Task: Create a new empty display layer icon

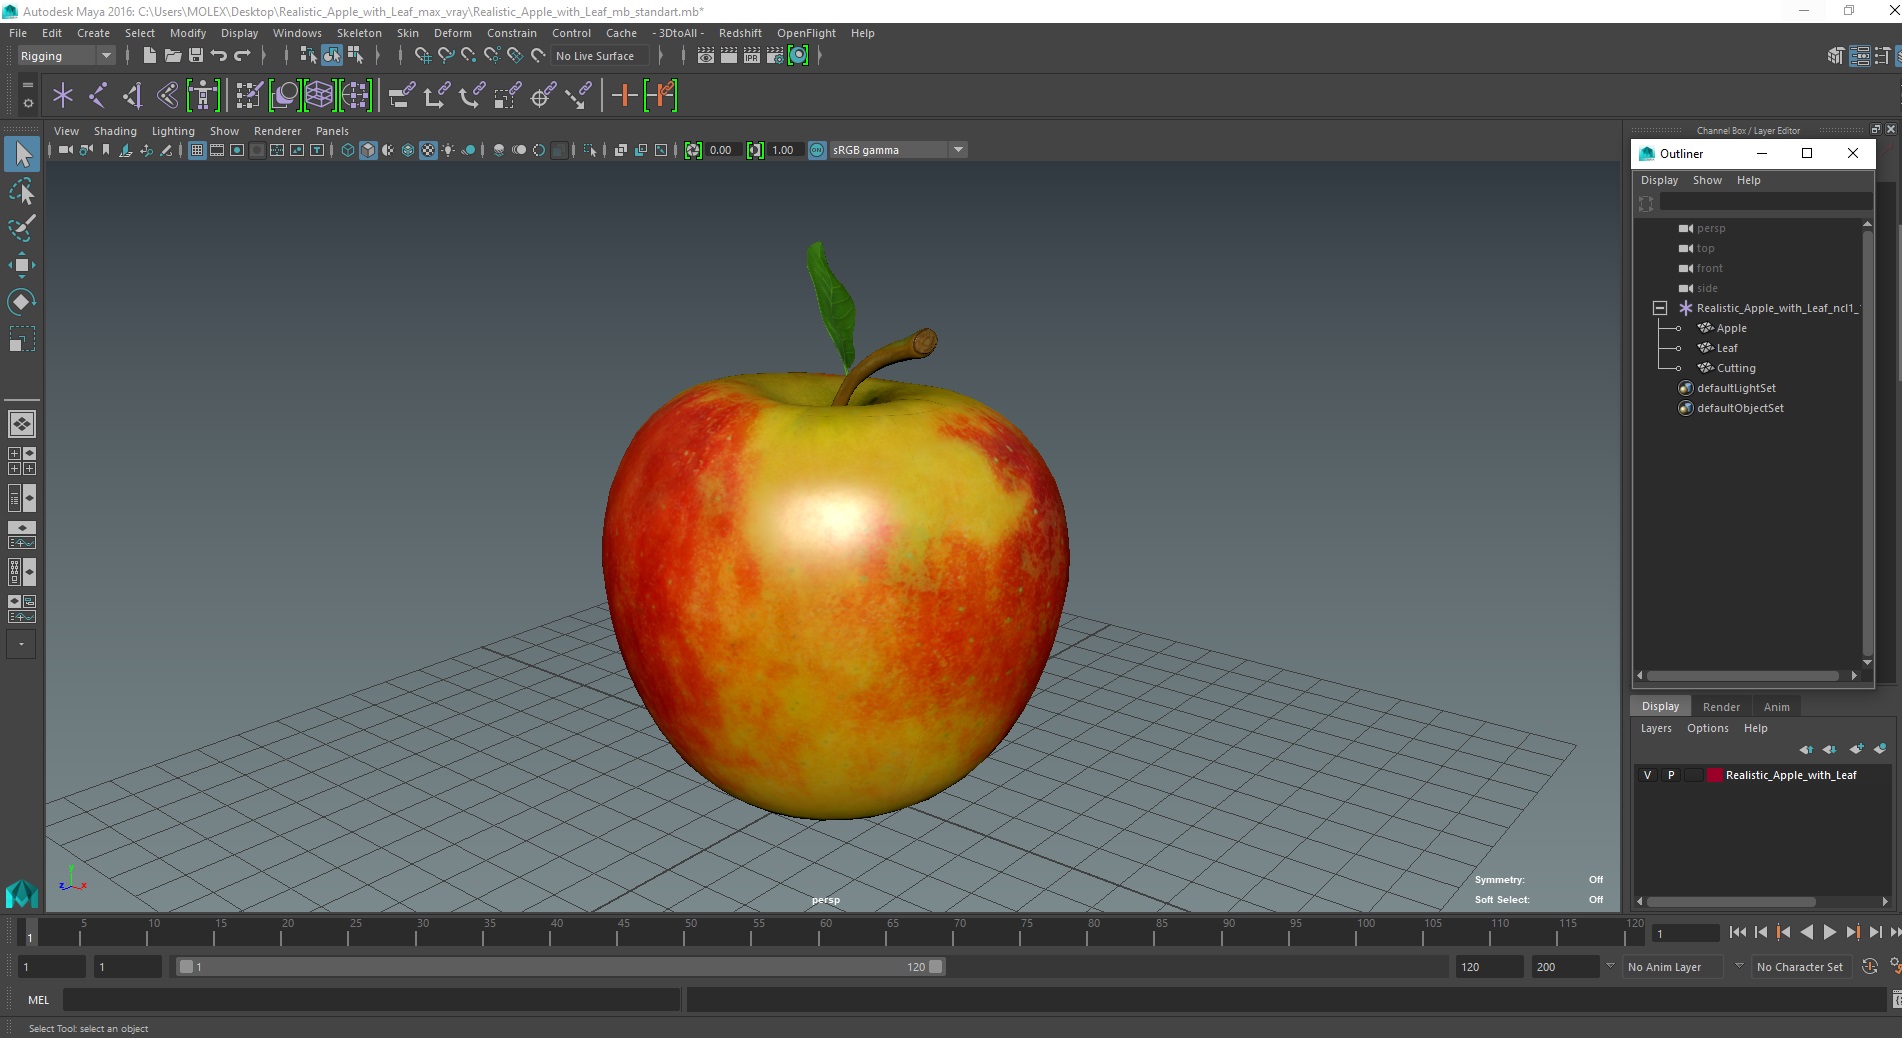Action: [1857, 749]
